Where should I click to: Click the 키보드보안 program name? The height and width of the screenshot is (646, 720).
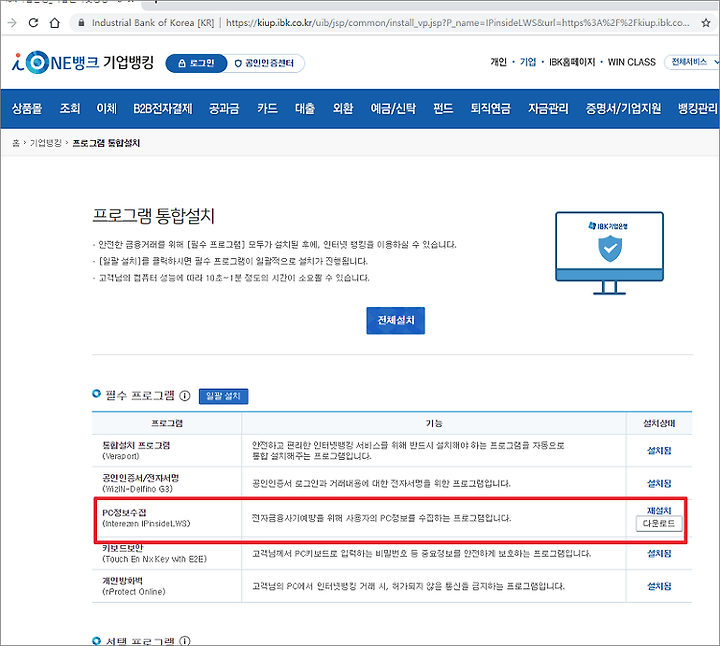pyautogui.click(x=123, y=548)
